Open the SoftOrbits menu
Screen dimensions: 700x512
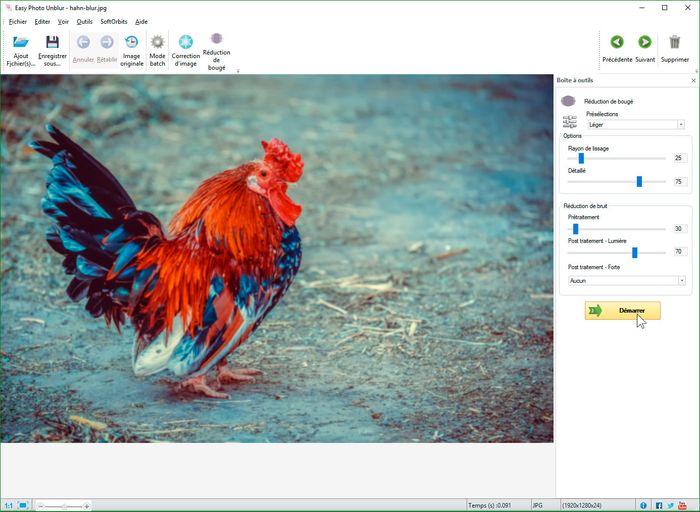pyautogui.click(x=113, y=21)
